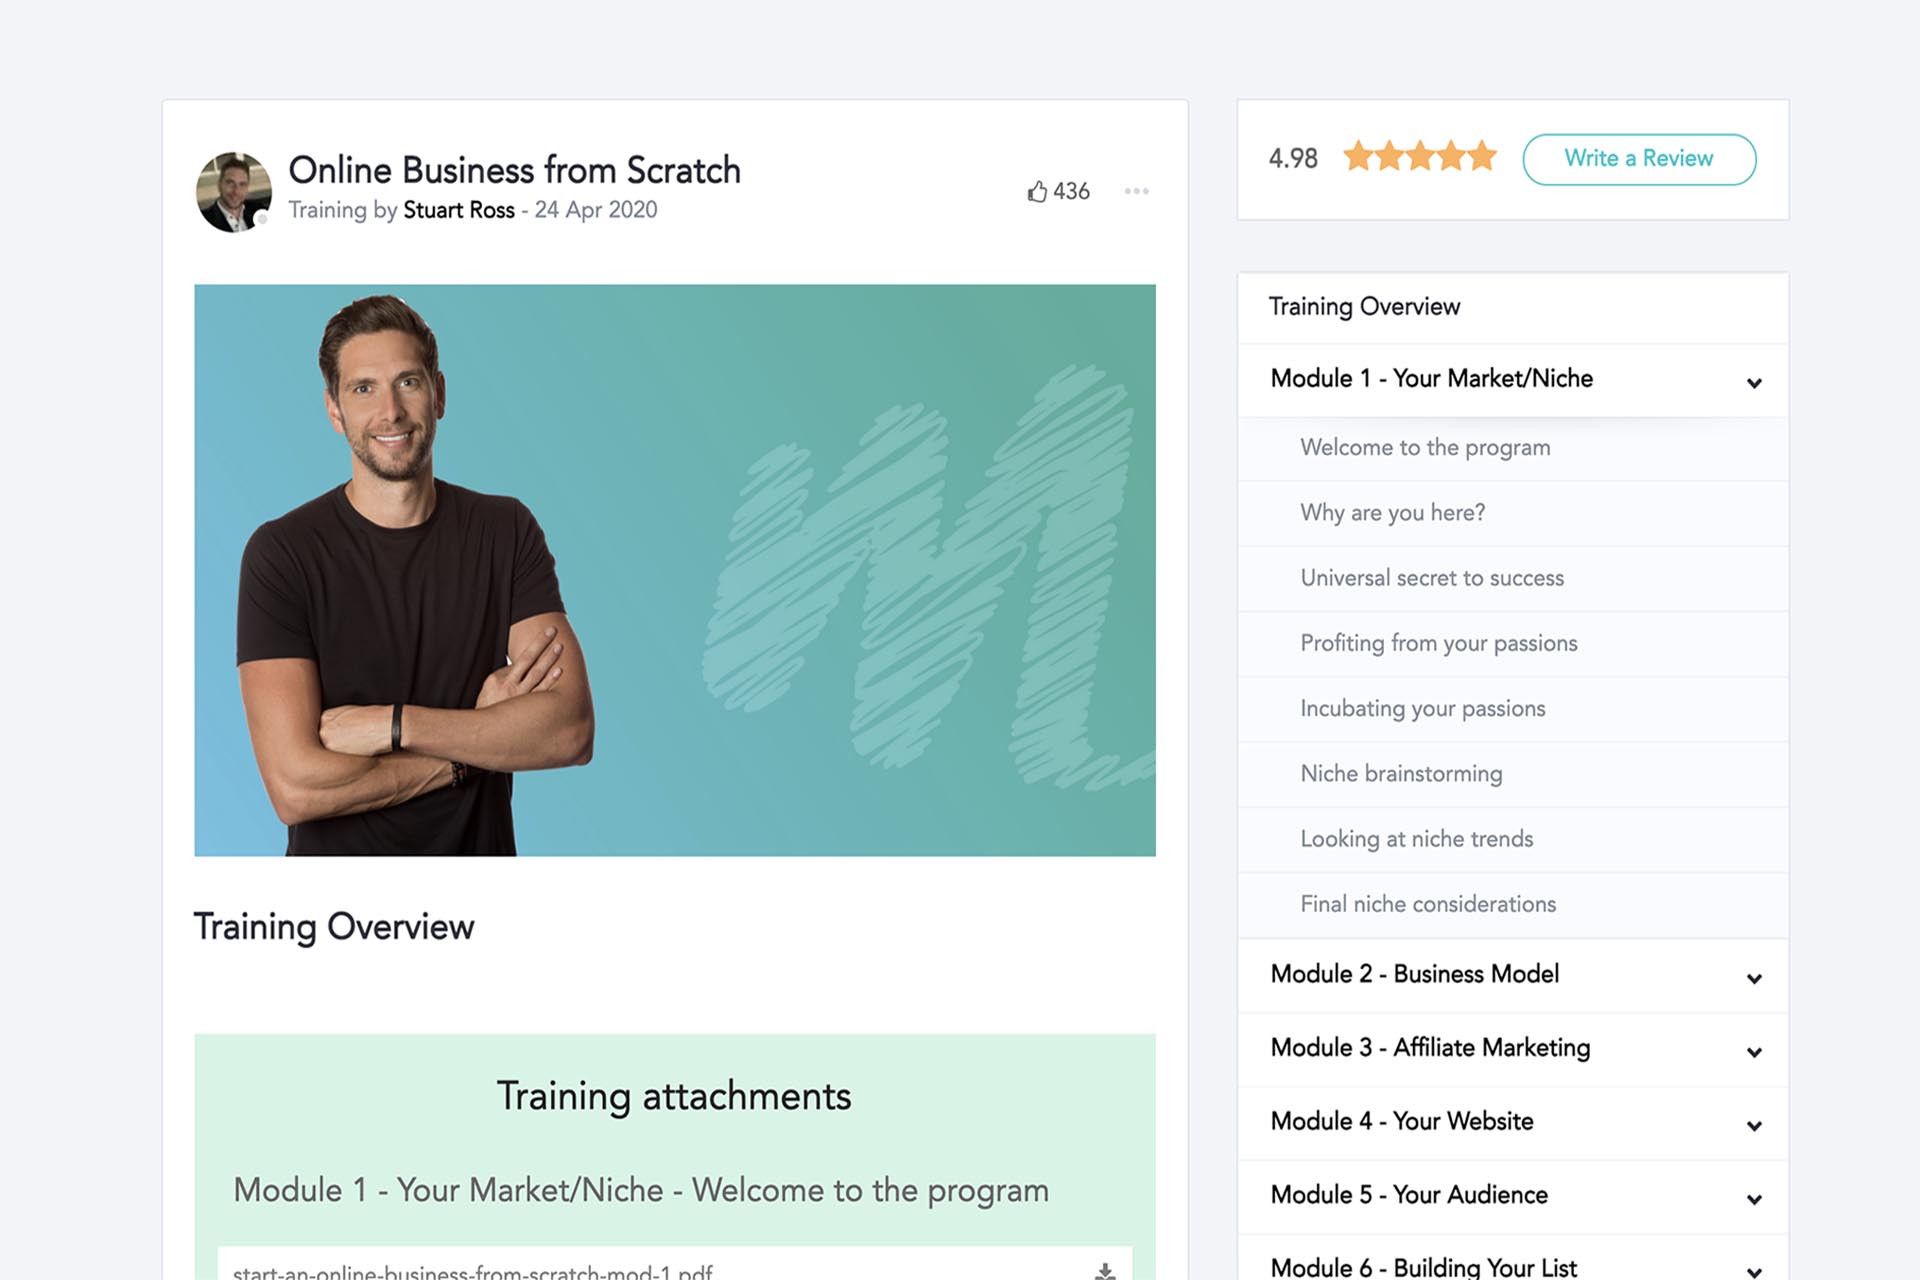1920x1280 pixels.
Task: Click the Write a Review button
Action: tap(1639, 159)
